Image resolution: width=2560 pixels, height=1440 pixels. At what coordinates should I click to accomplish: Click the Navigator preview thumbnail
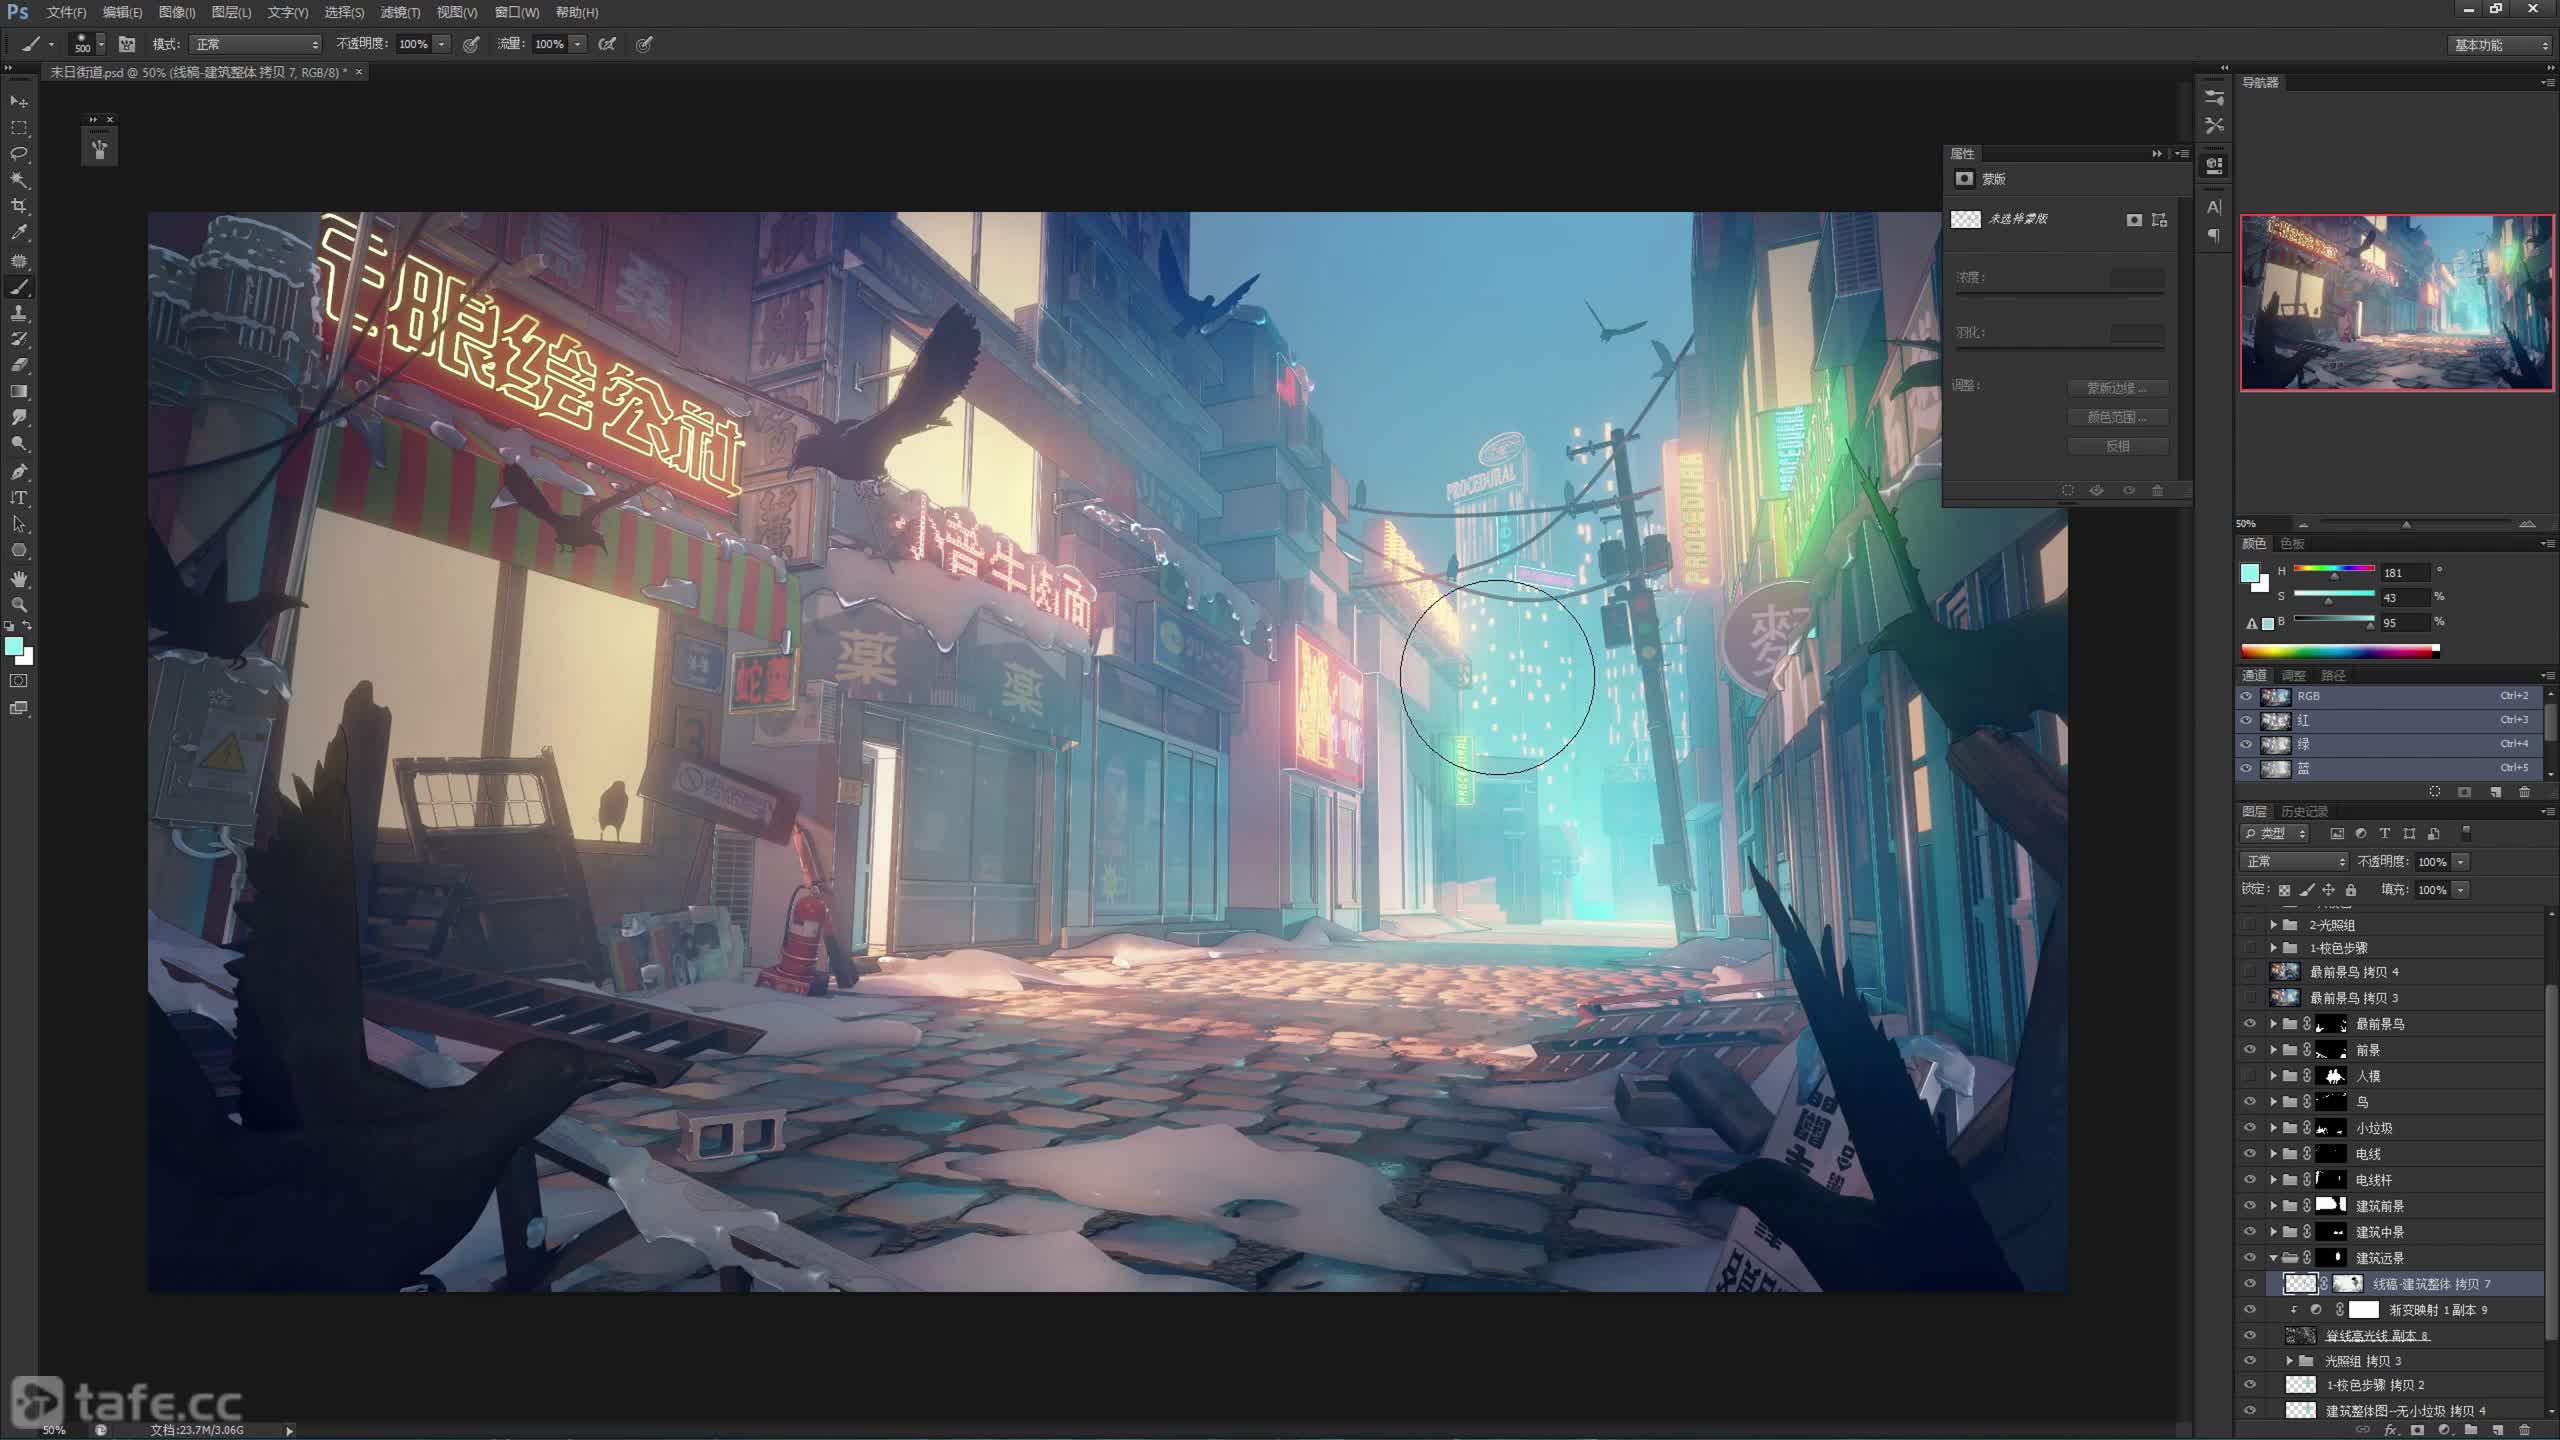point(2396,302)
